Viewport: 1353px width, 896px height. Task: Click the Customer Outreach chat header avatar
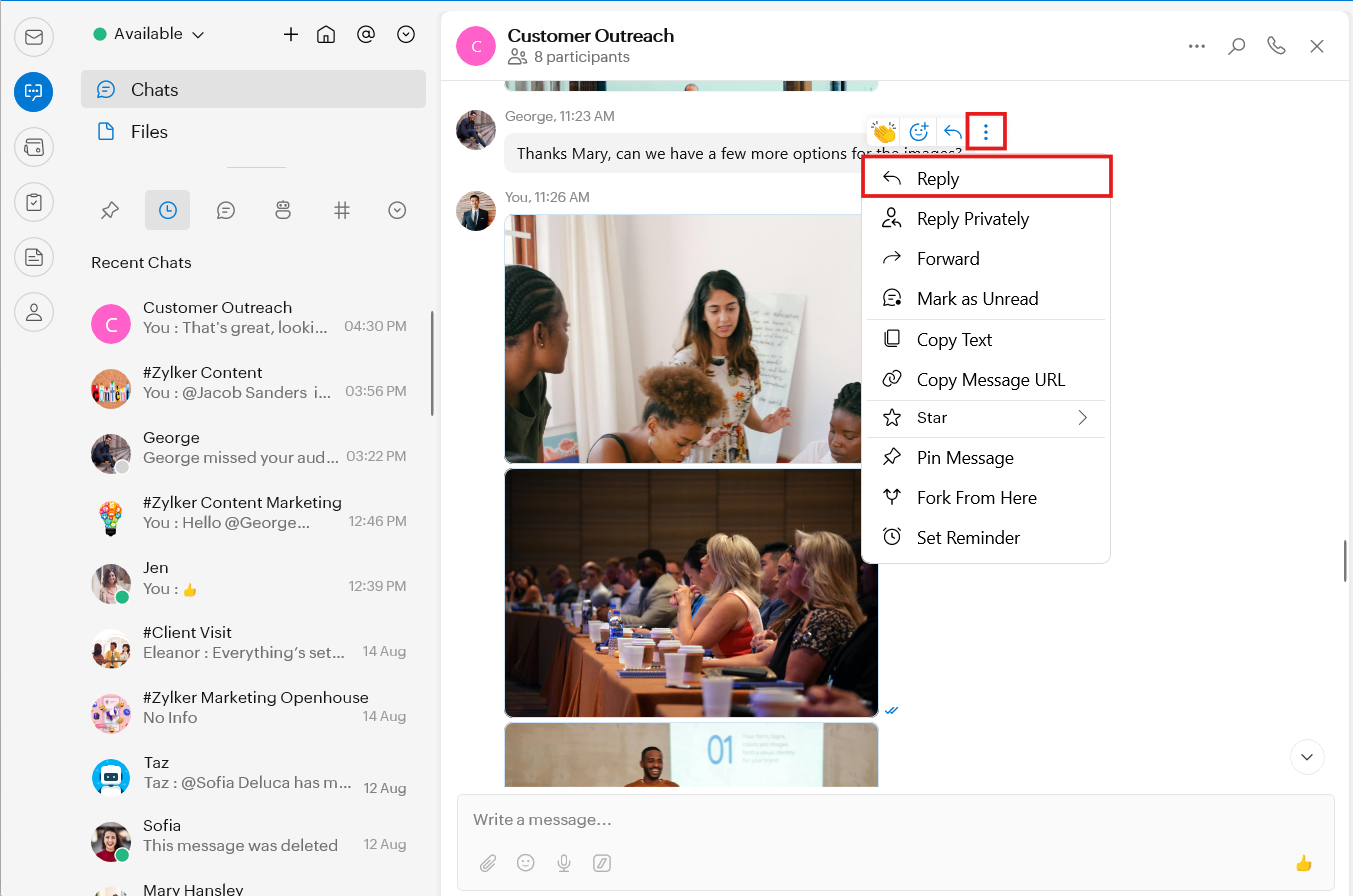click(x=476, y=46)
